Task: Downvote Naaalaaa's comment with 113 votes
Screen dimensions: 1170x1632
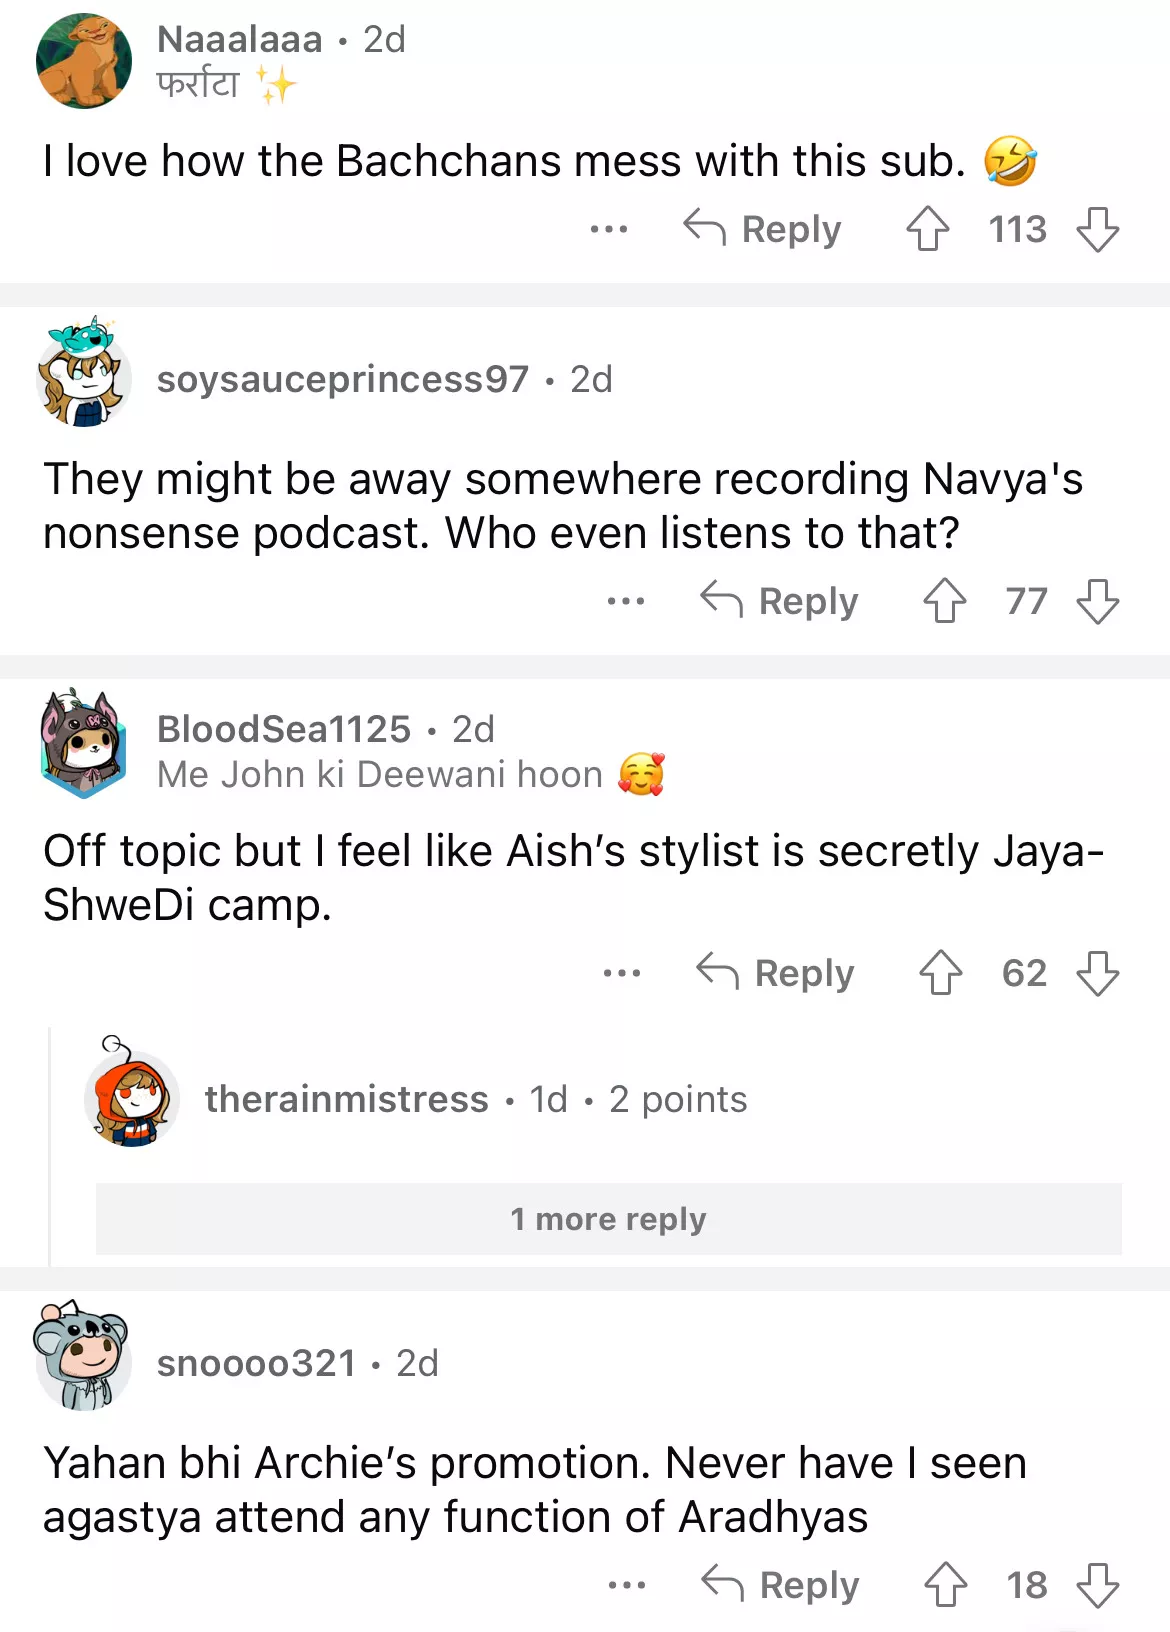Action: (1097, 229)
